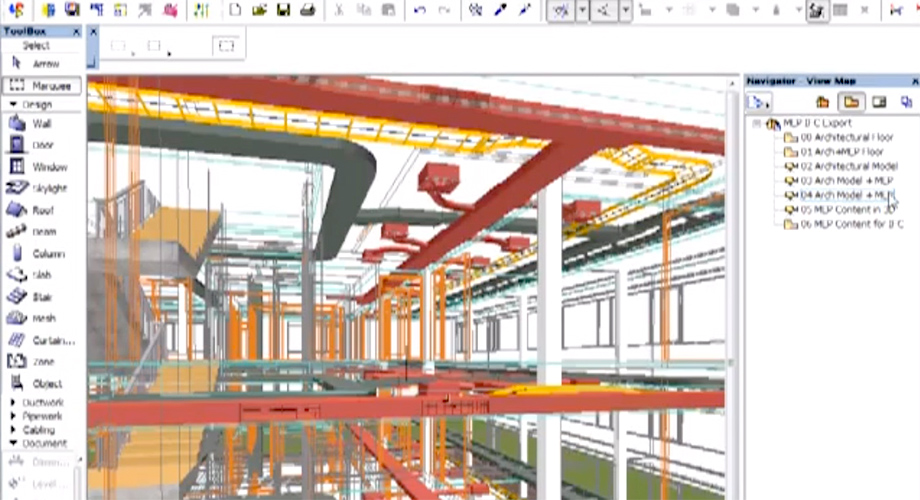Switch Navigator to Layout Book icon
920x500 pixels.
click(x=879, y=102)
